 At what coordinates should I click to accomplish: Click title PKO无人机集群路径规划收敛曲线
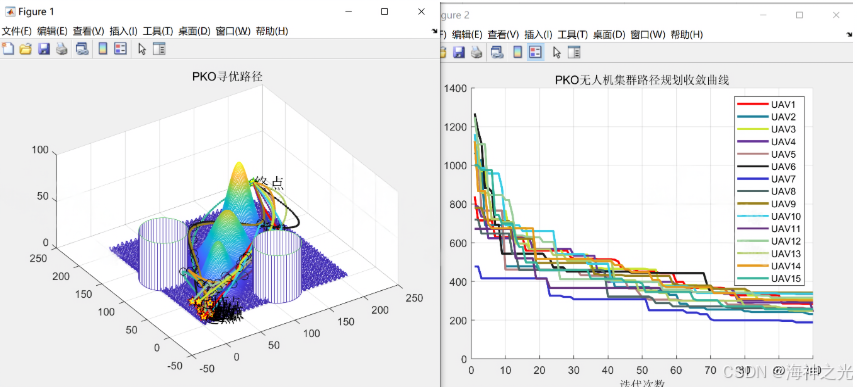click(642, 80)
